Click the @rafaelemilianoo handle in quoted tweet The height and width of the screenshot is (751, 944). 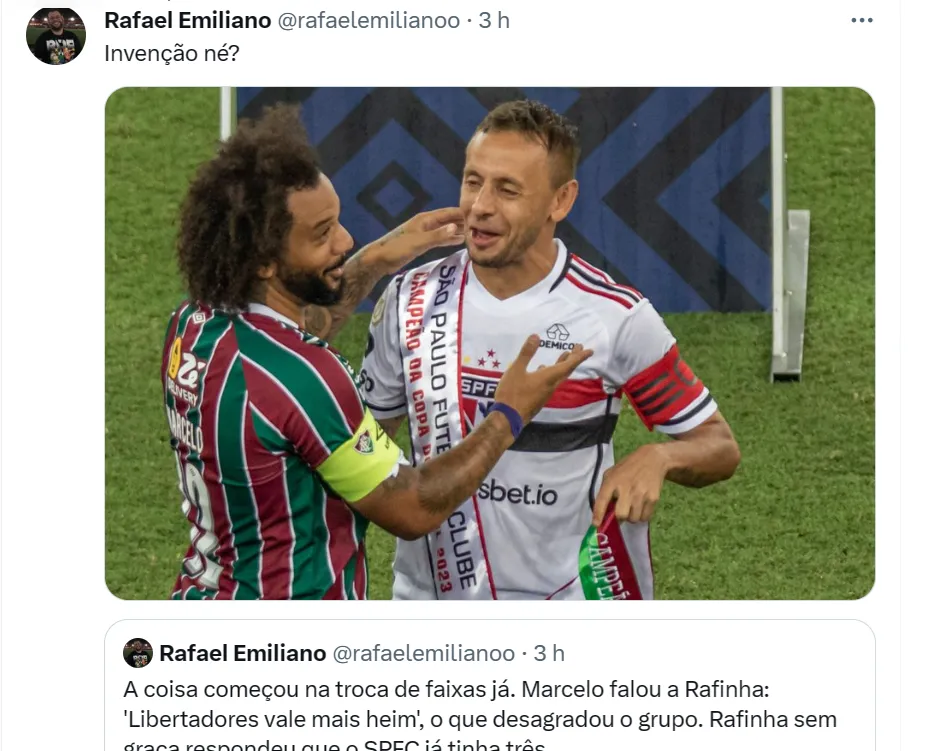[x=424, y=653]
